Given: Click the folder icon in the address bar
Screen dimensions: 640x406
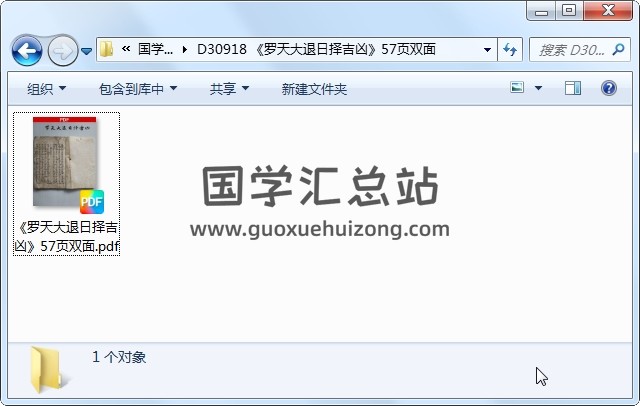Looking at the screenshot, I should point(107,49).
